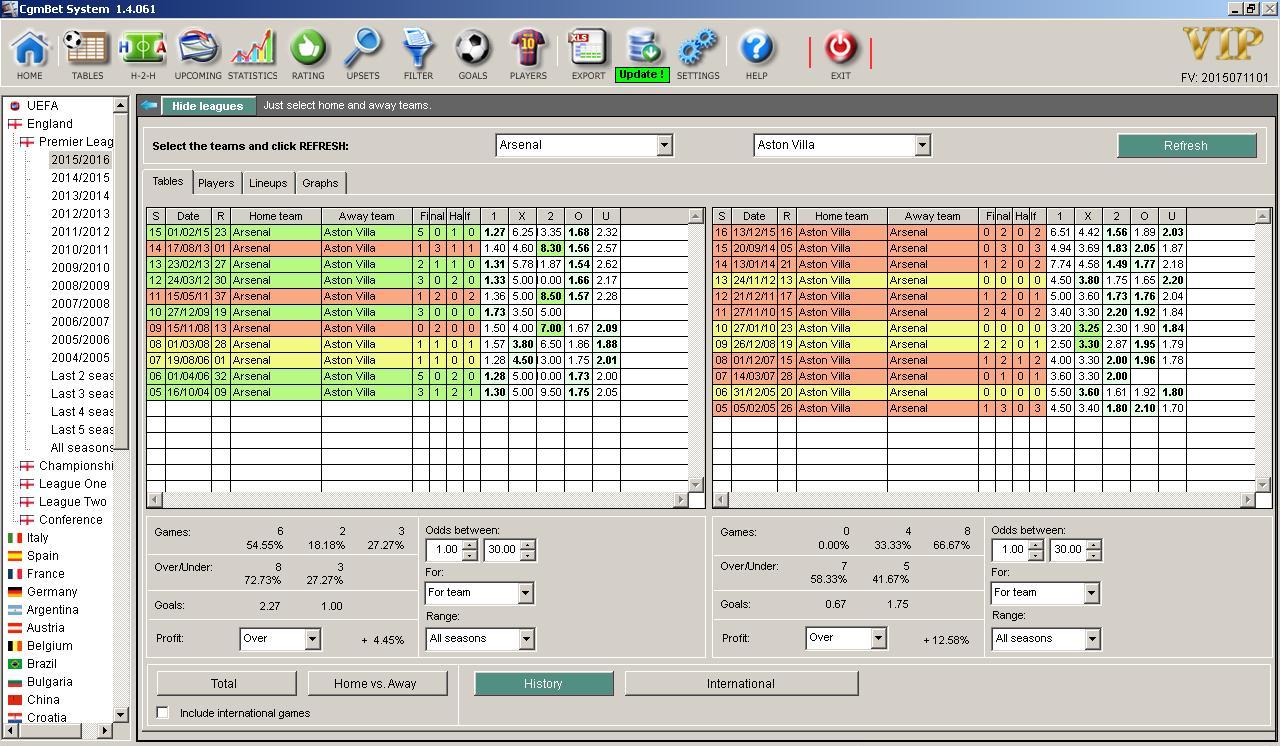Select the UEFA item in the league tree
Image resolution: width=1280 pixels, height=746 pixels.
[42, 105]
